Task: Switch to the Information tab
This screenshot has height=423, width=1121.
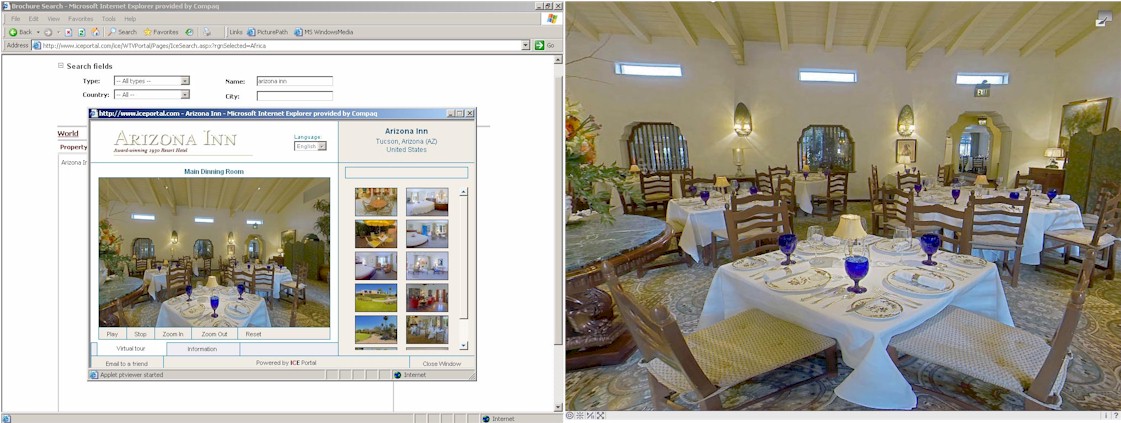Action: [203, 349]
